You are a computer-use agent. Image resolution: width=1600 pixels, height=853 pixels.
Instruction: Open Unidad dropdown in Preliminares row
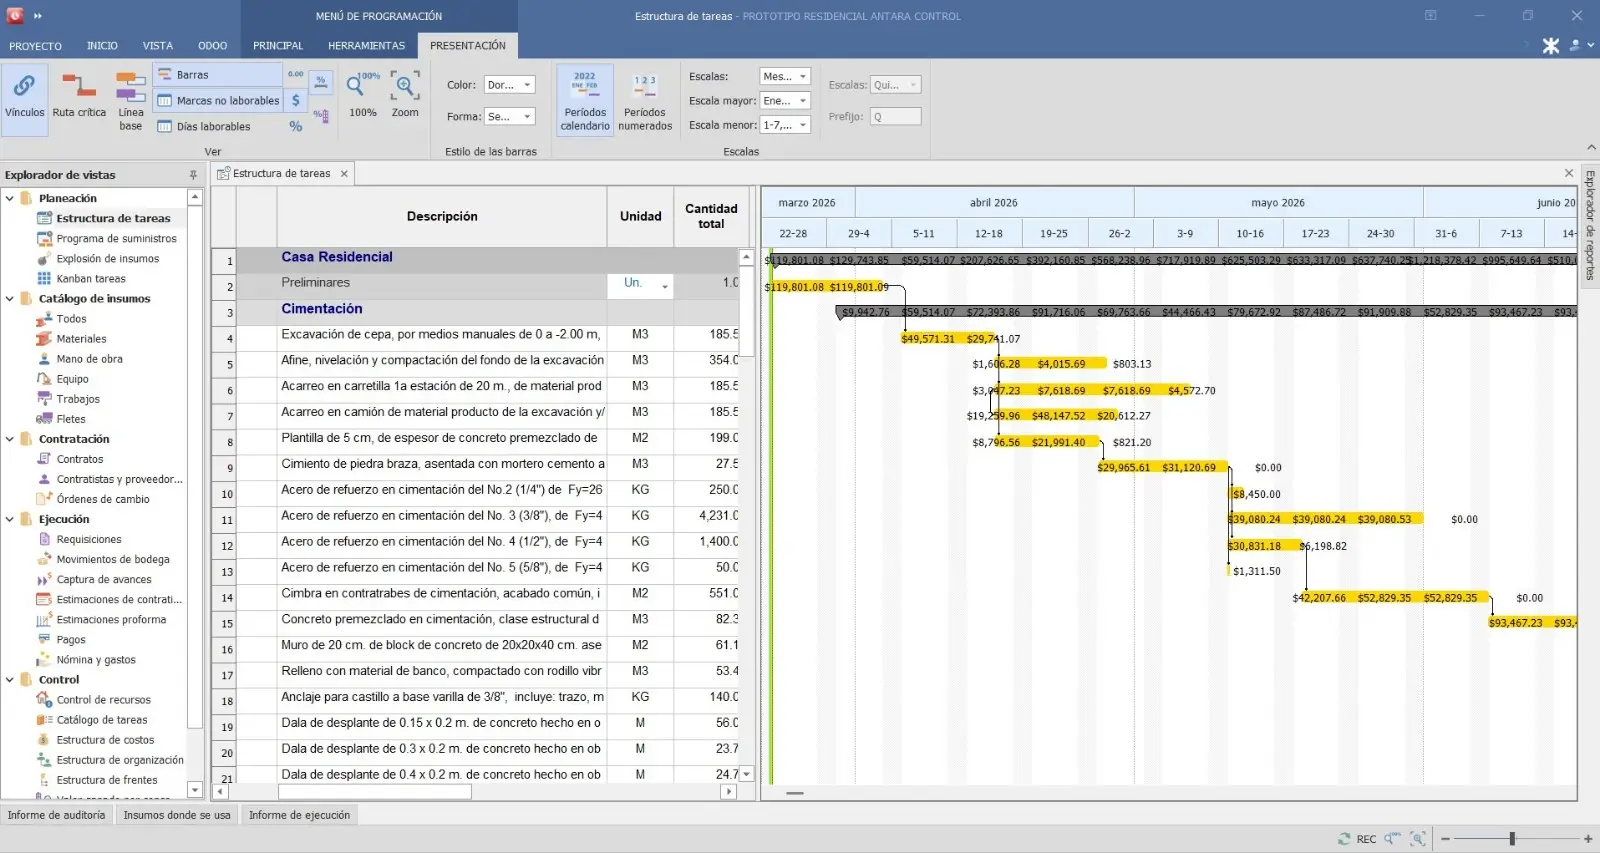pos(665,286)
